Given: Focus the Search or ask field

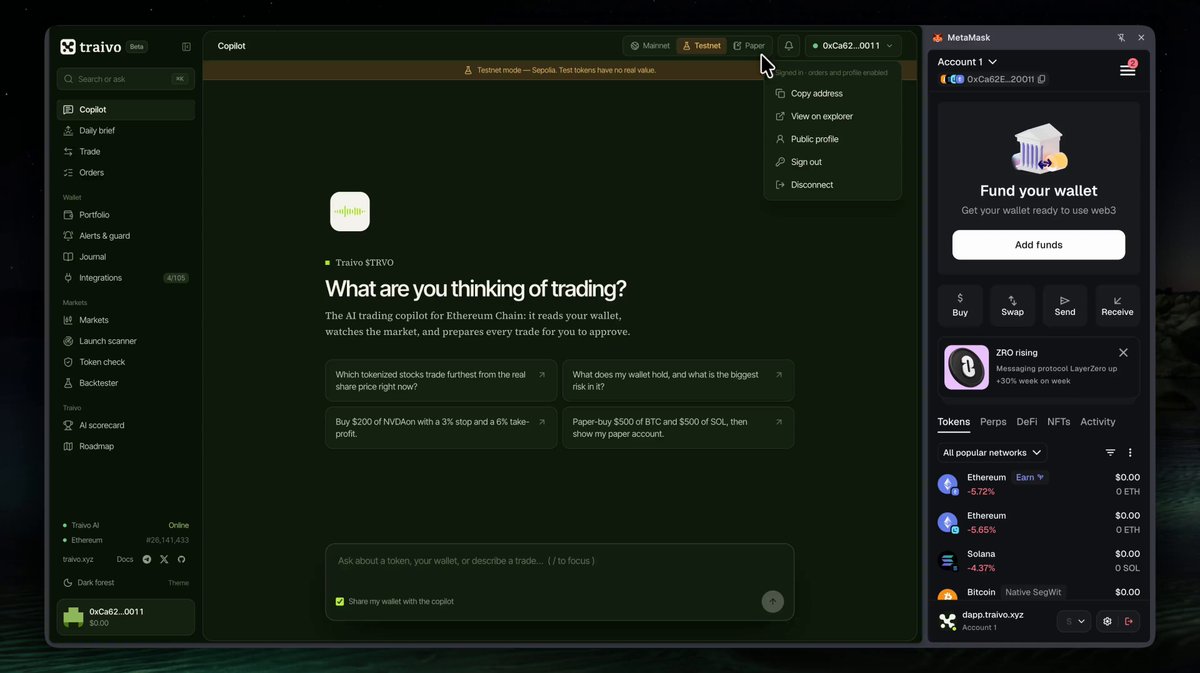Looking at the screenshot, I should coord(126,79).
